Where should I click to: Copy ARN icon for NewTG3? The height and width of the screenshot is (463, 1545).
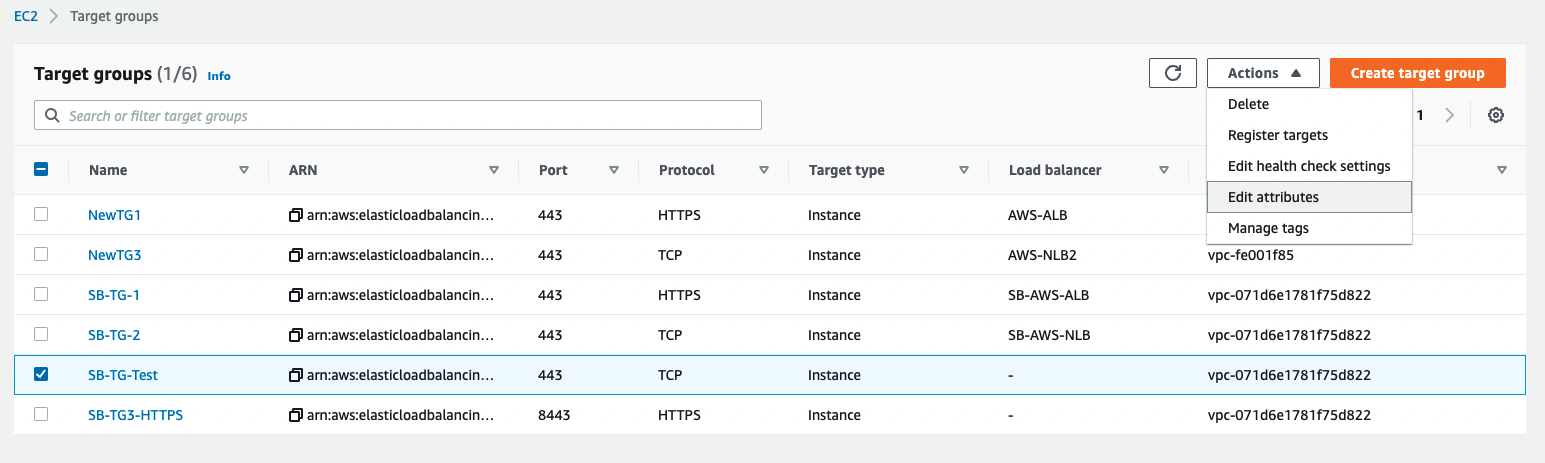295,255
